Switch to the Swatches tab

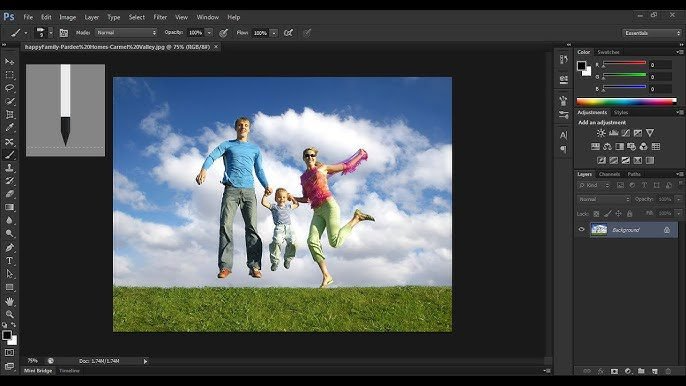(608, 52)
